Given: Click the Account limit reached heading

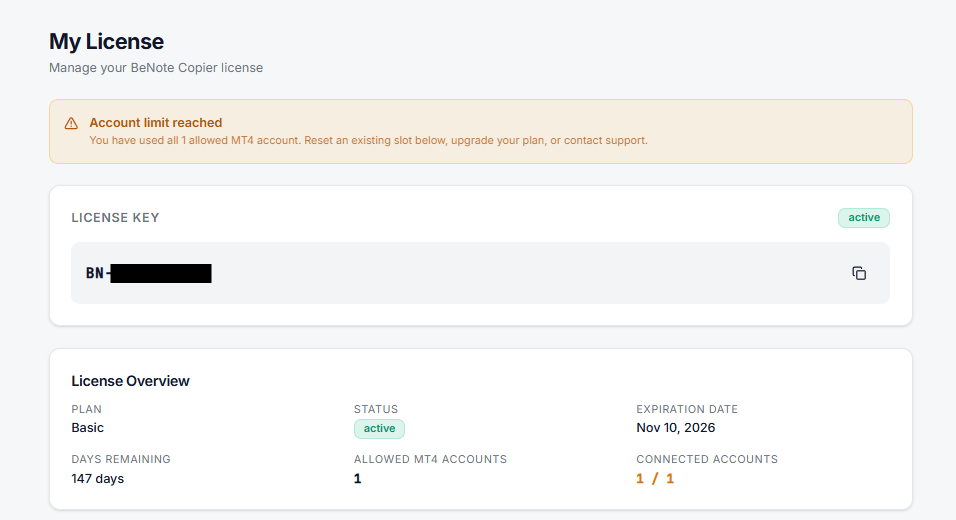Looking at the screenshot, I should tap(155, 123).
